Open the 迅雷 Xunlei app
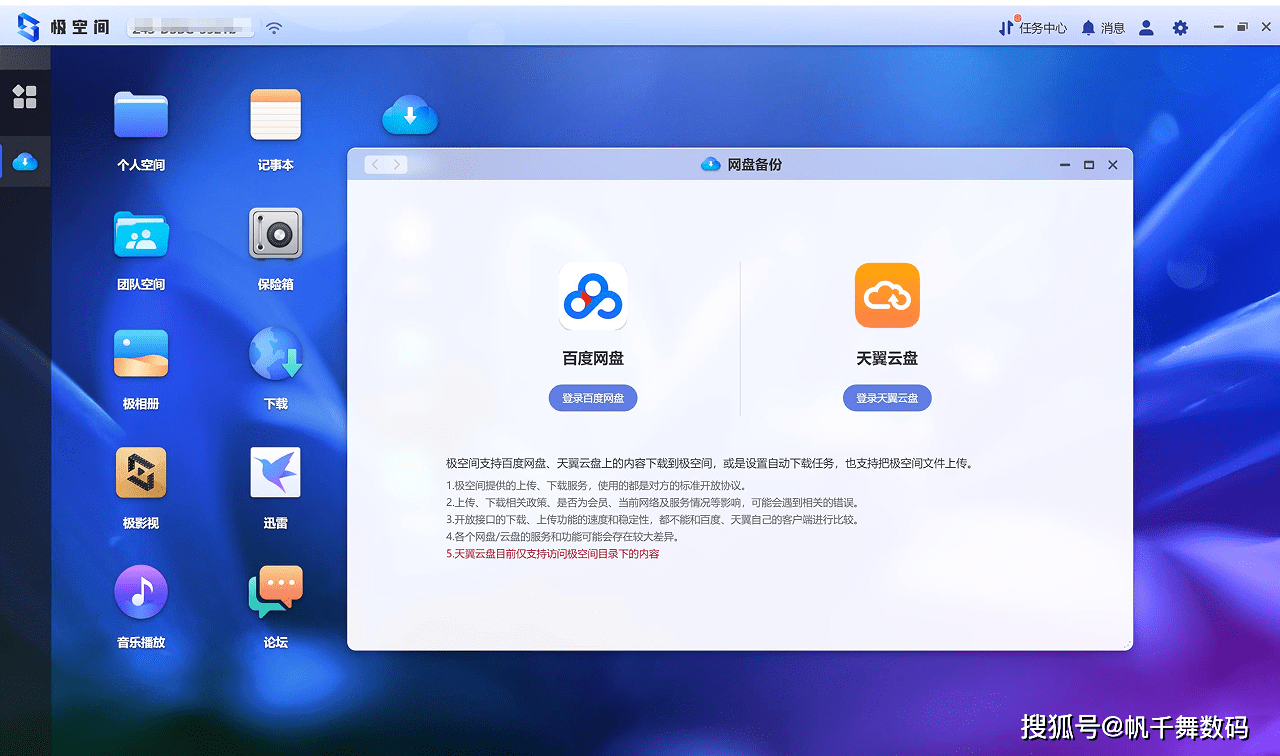This screenshot has height=756, width=1280. (x=275, y=472)
